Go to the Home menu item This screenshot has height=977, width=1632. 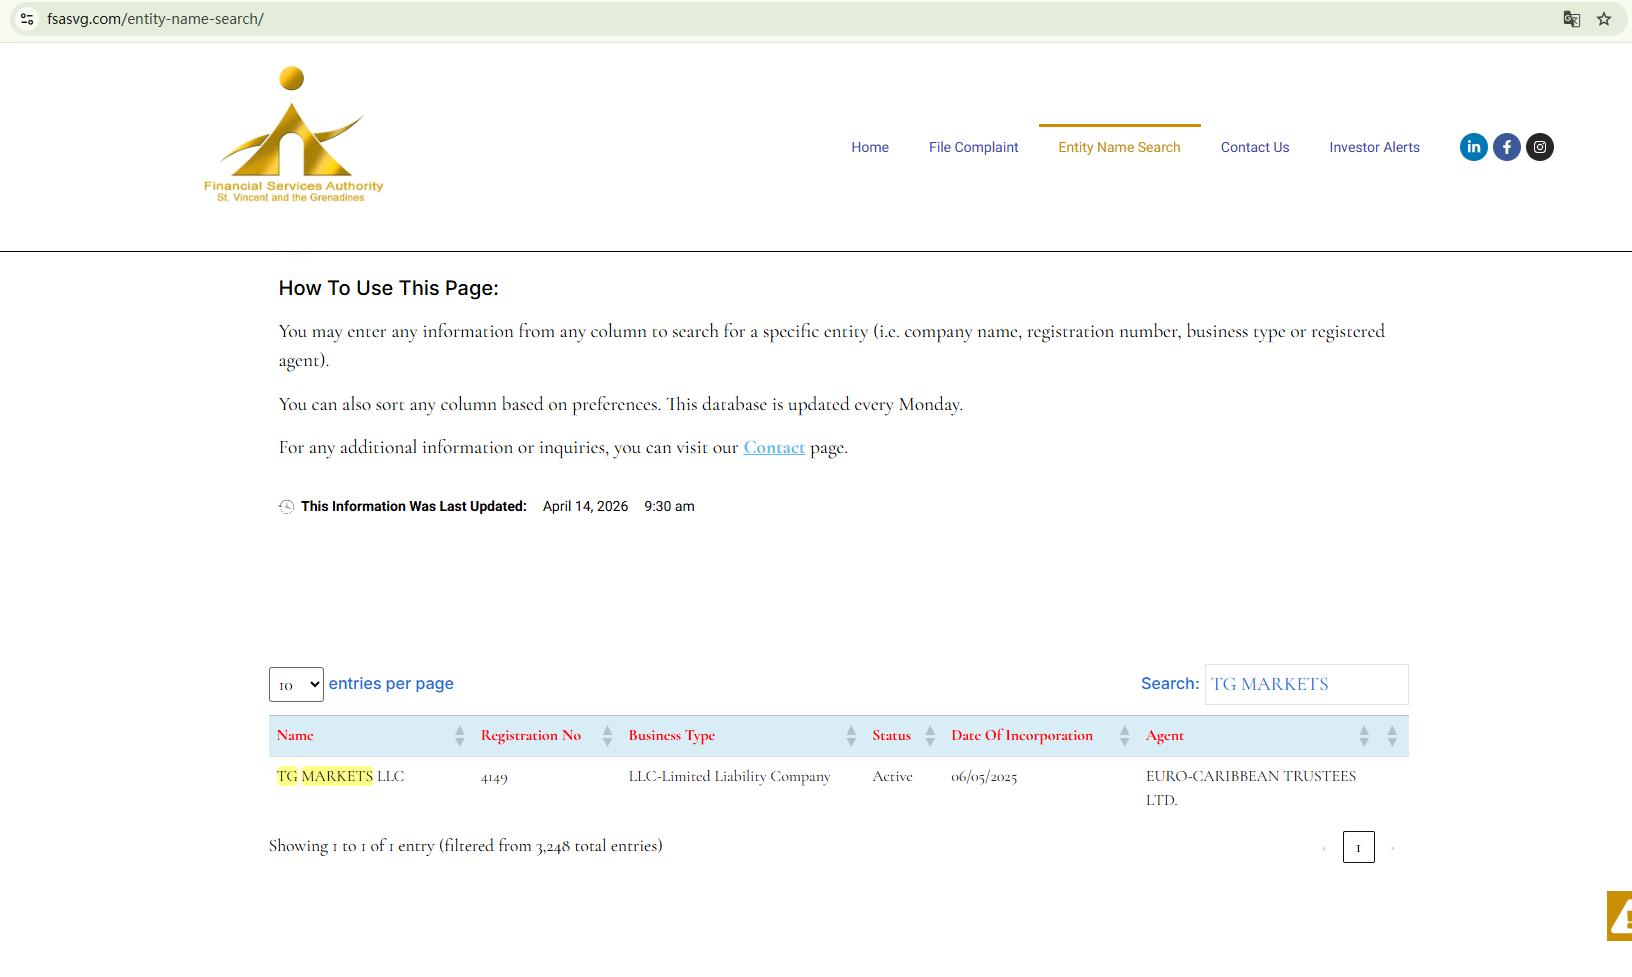869,147
